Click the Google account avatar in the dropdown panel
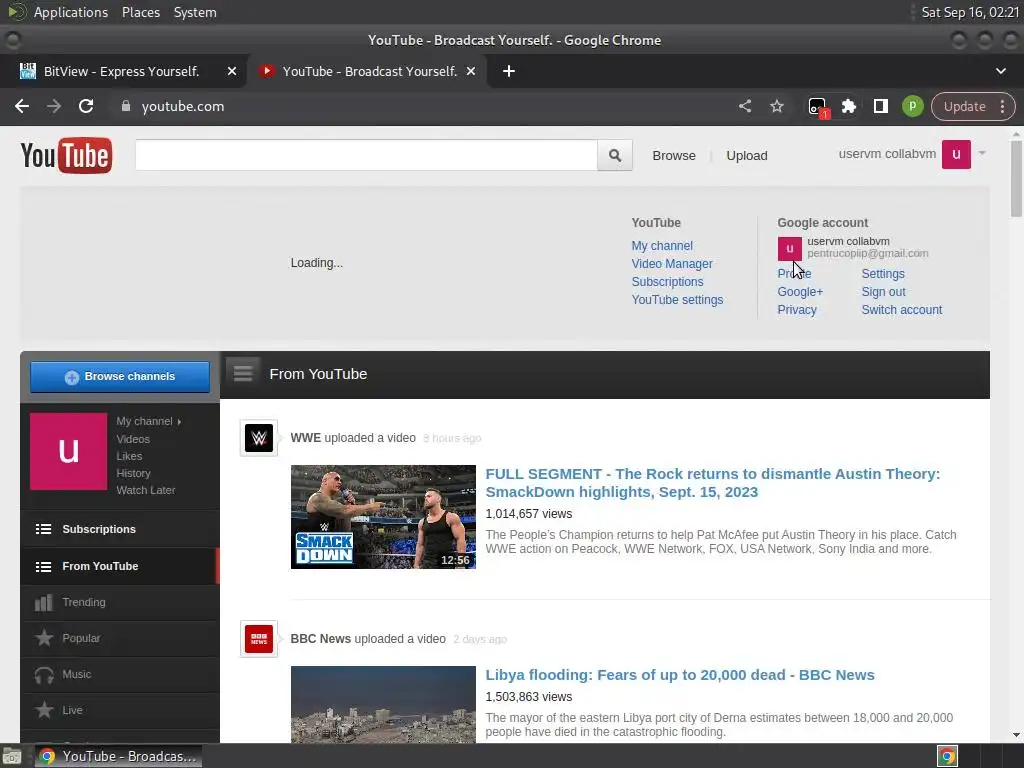The height and width of the screenshot is (768, 1024). (x=790, y=248)
